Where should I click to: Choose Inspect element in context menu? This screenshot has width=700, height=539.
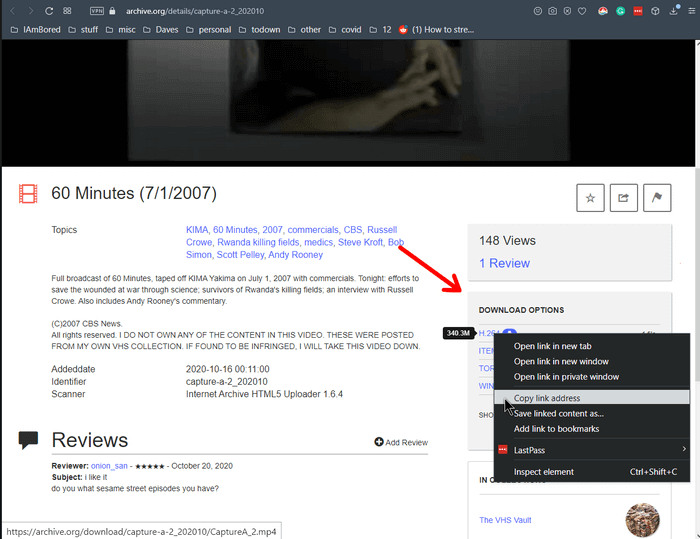point(592,472)
